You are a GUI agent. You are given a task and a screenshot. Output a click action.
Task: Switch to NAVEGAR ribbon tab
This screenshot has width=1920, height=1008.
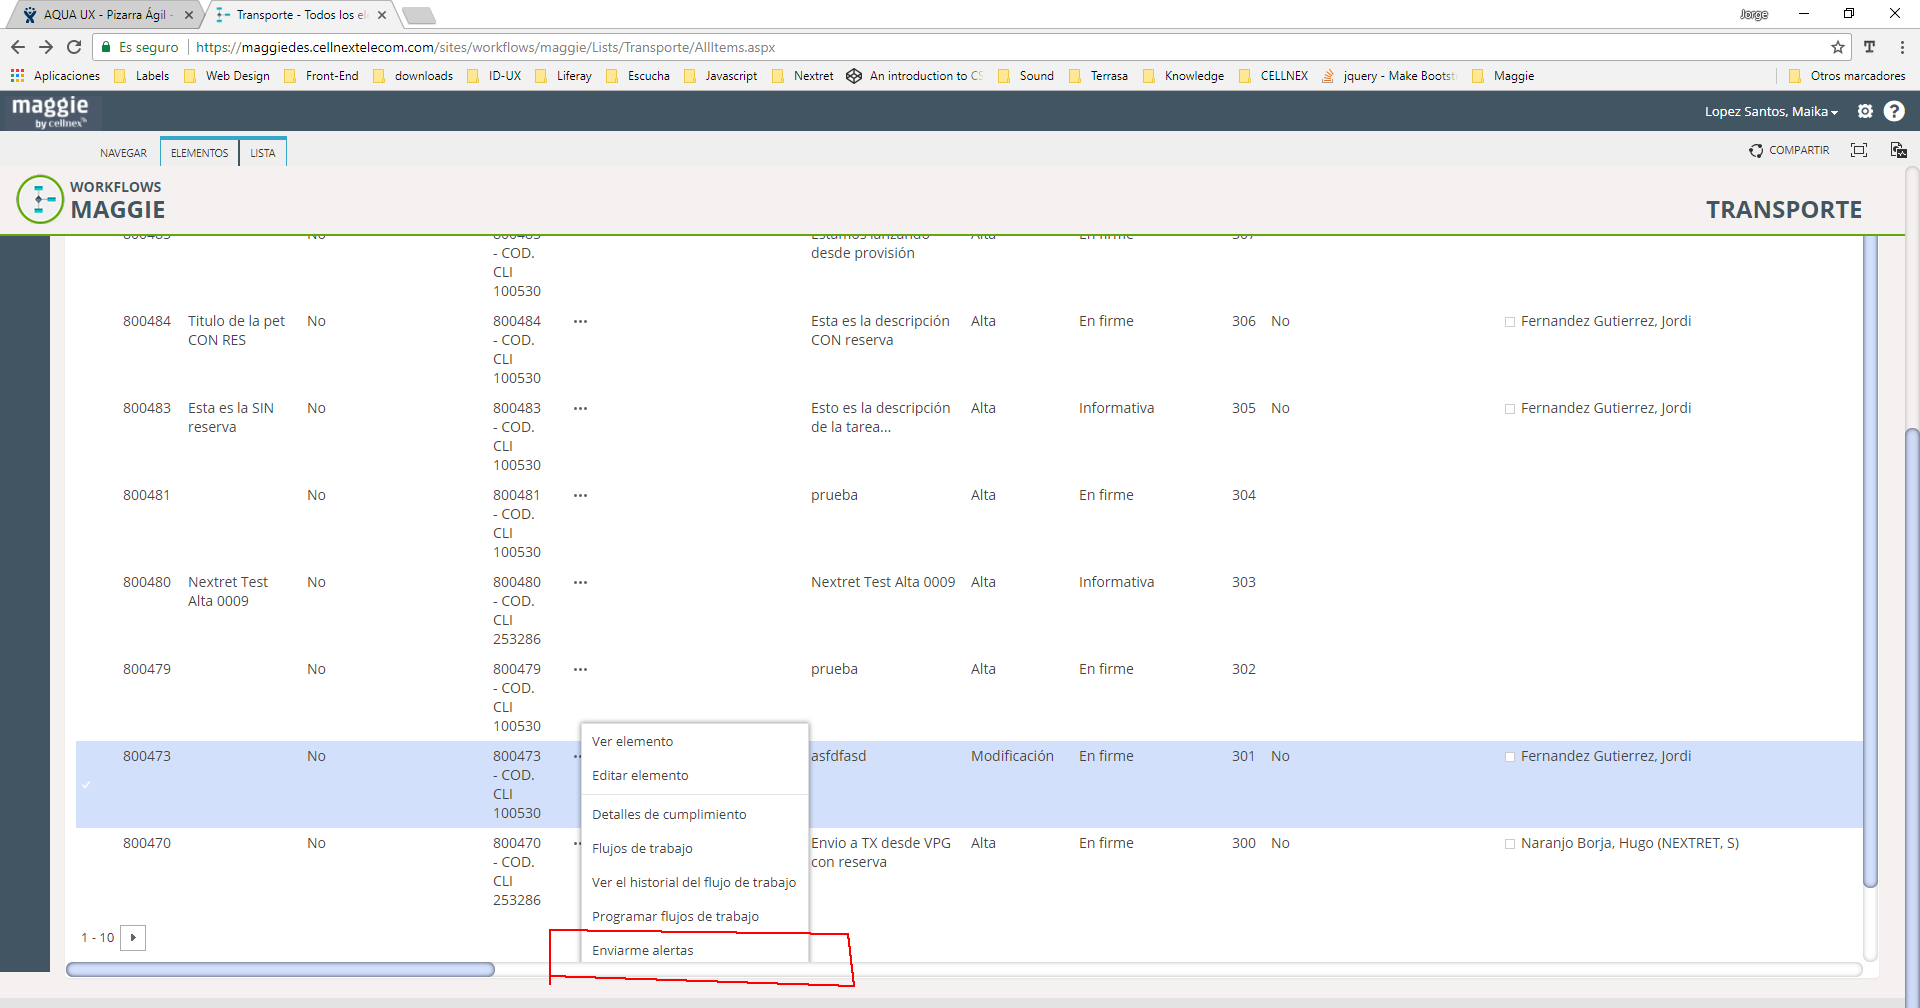tap(123, 153)
